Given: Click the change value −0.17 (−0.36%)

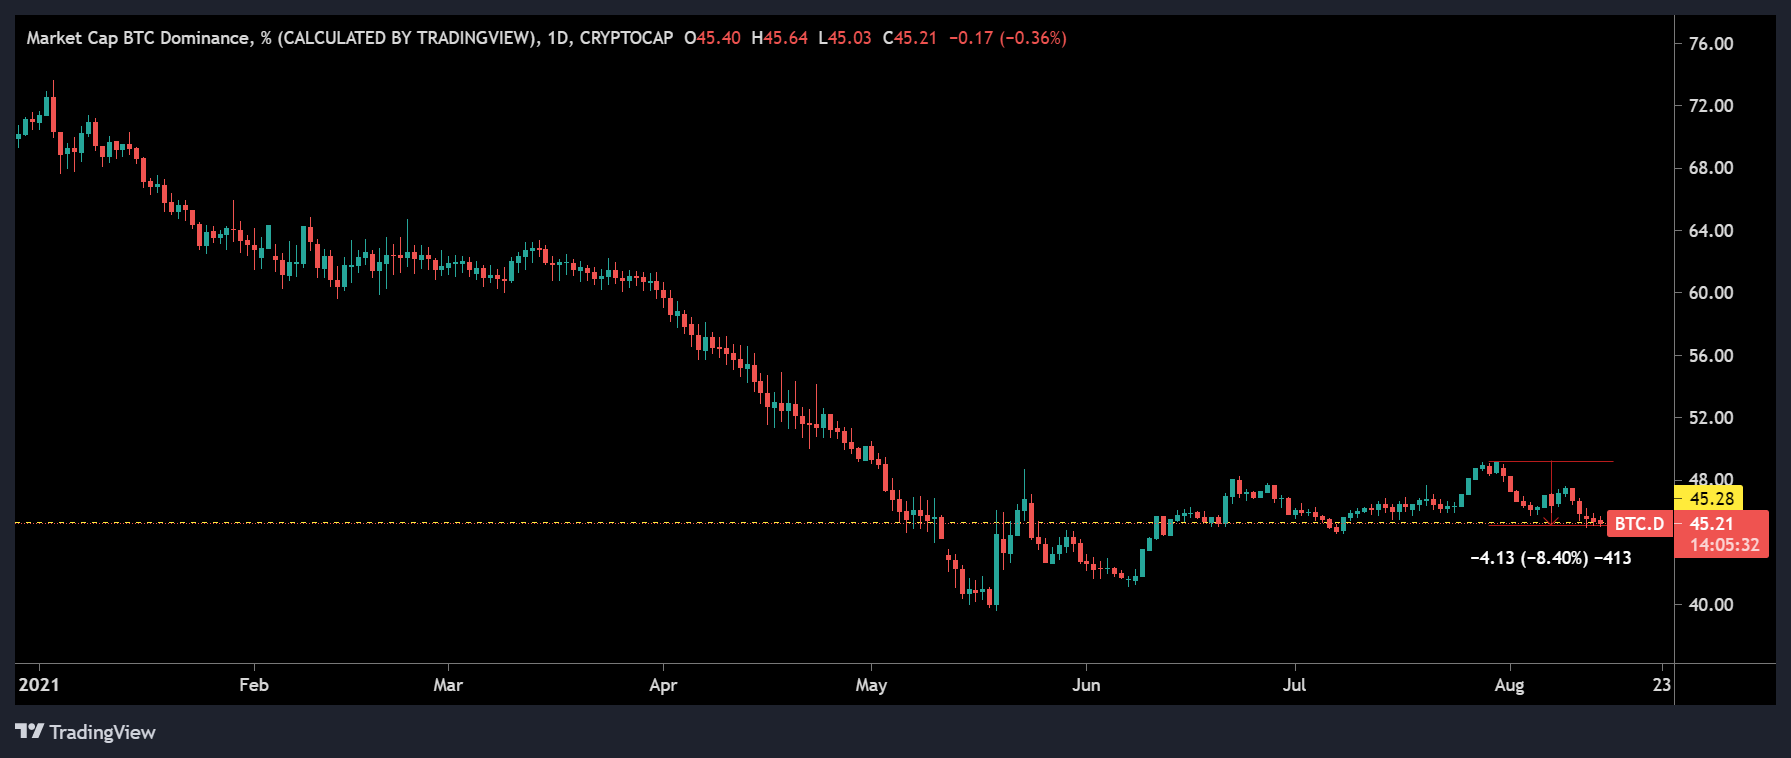Looking at the screenshot, I should tap(1007, 38).
